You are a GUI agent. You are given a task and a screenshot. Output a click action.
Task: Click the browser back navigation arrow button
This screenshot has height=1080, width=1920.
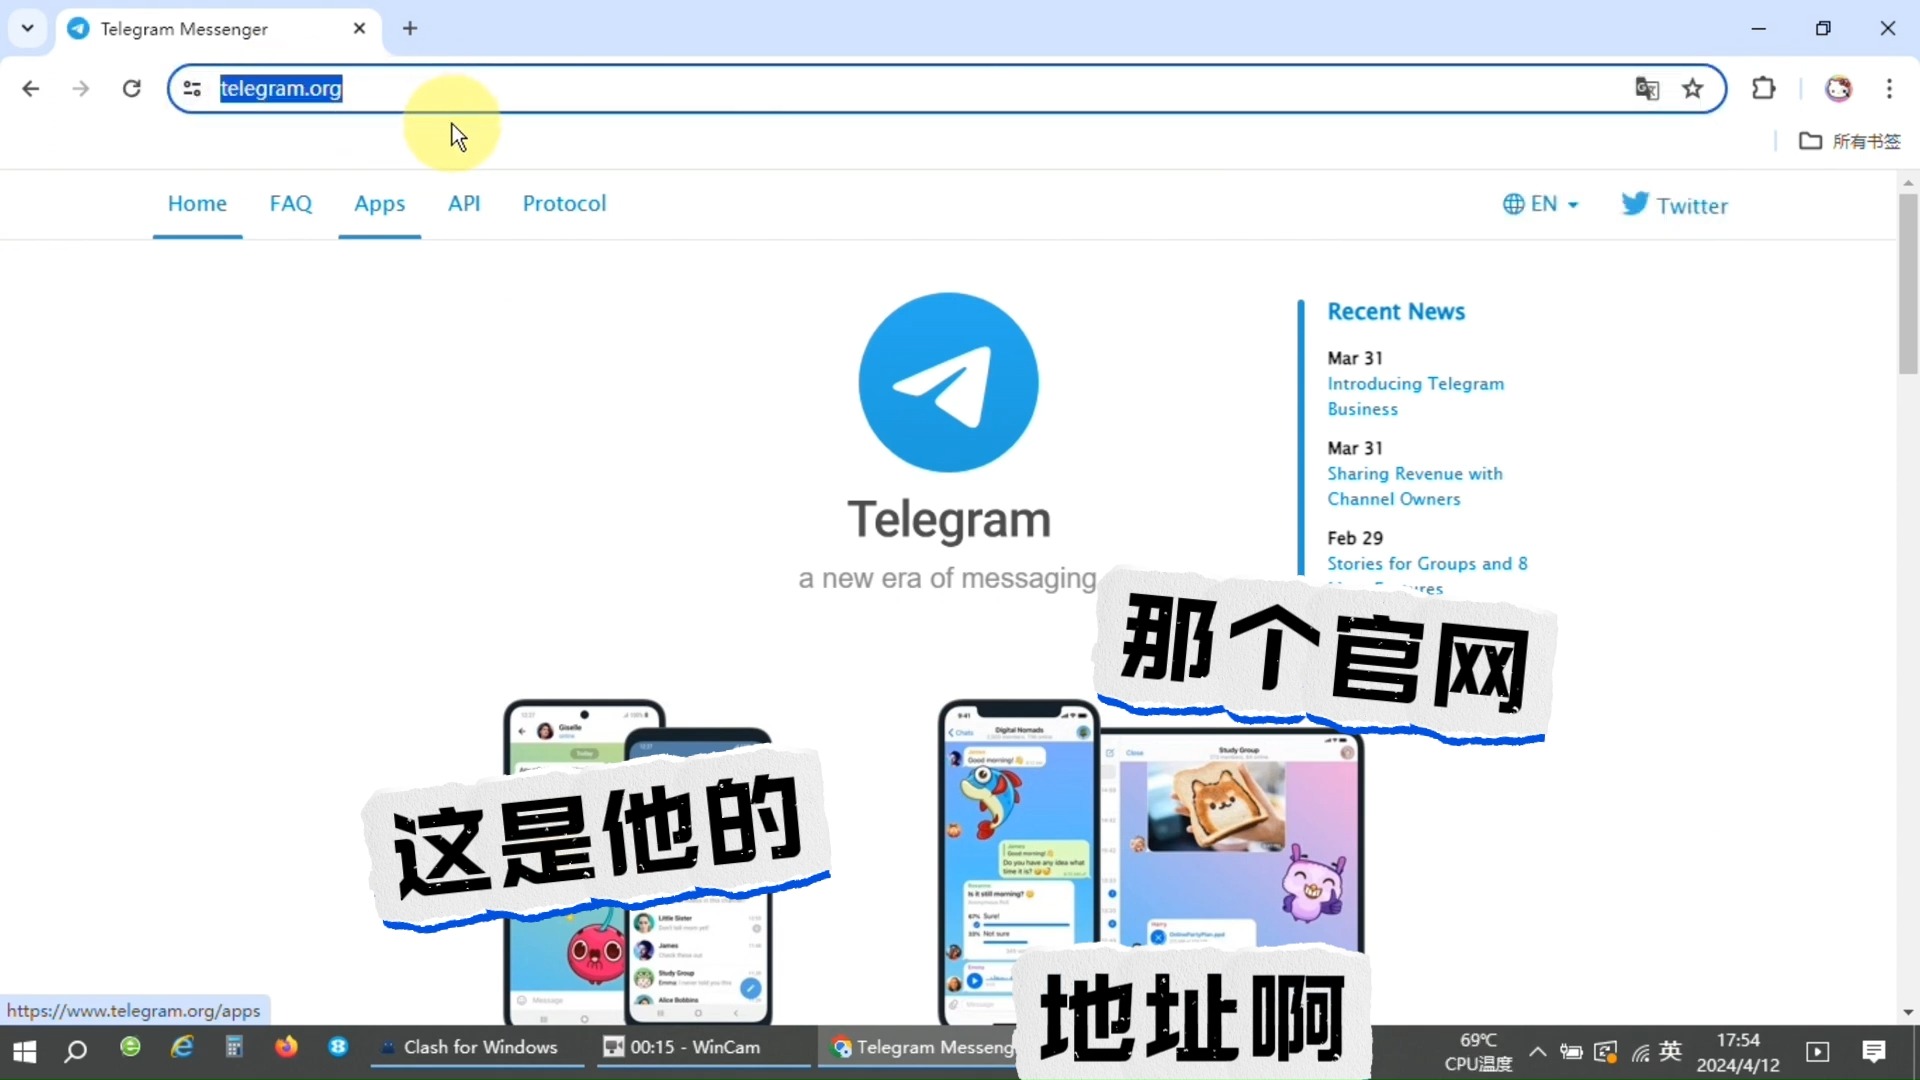pos(30,88)
